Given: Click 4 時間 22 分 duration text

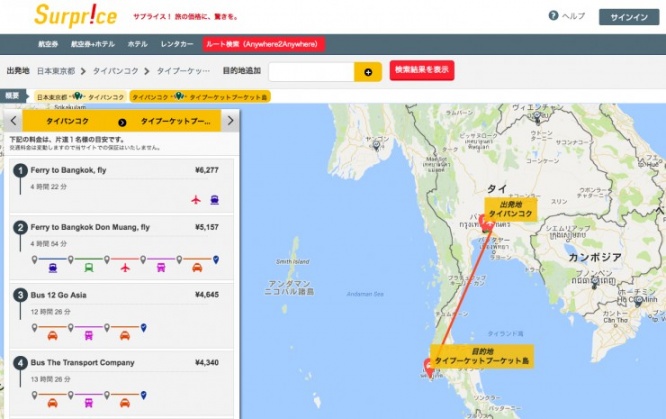Looking at the screenshot, I should point(48,187).
